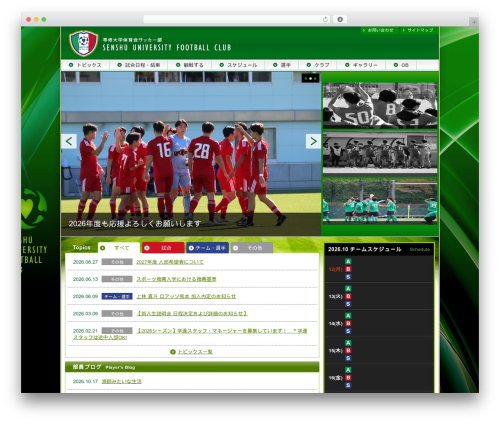Click the slideshow pagination dots indicator

point(310,78)
